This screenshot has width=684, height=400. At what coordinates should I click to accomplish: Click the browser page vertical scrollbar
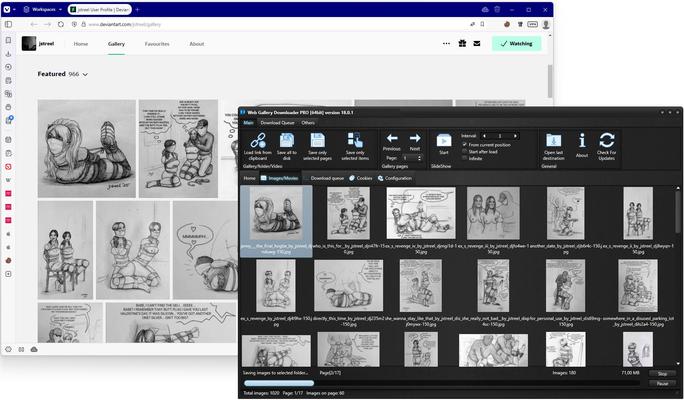[550, 82]
